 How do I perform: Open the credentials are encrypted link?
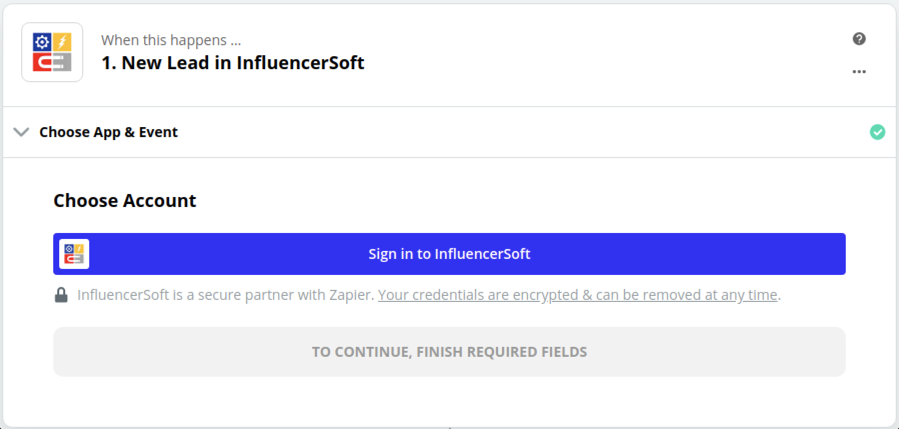(577, 295)
